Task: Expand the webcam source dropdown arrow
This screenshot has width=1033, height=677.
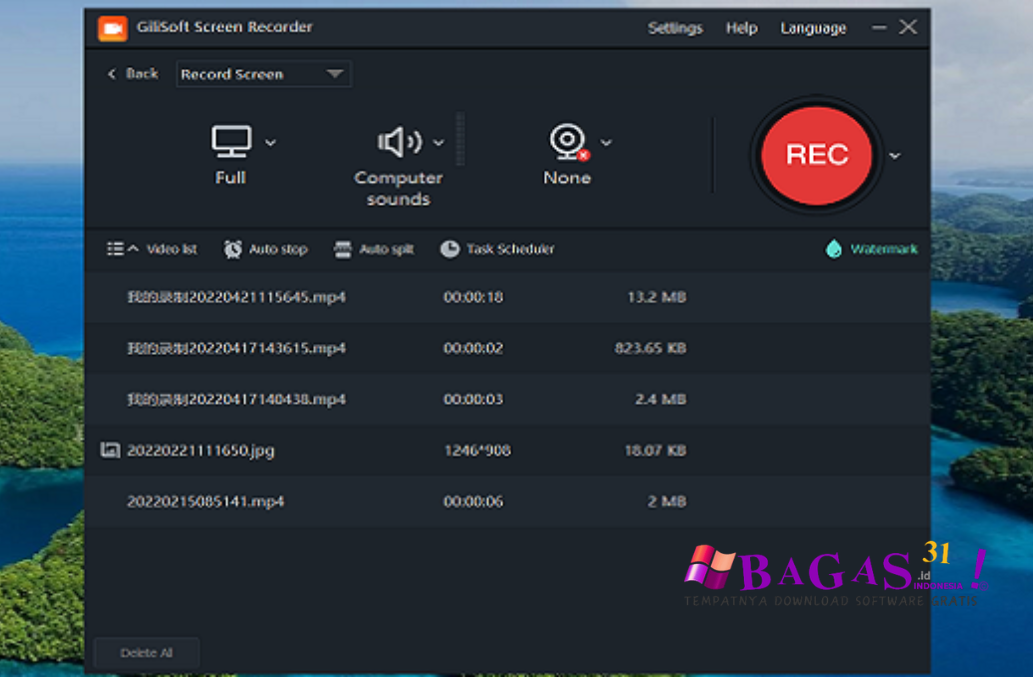Action: click(x=606, y=142)
